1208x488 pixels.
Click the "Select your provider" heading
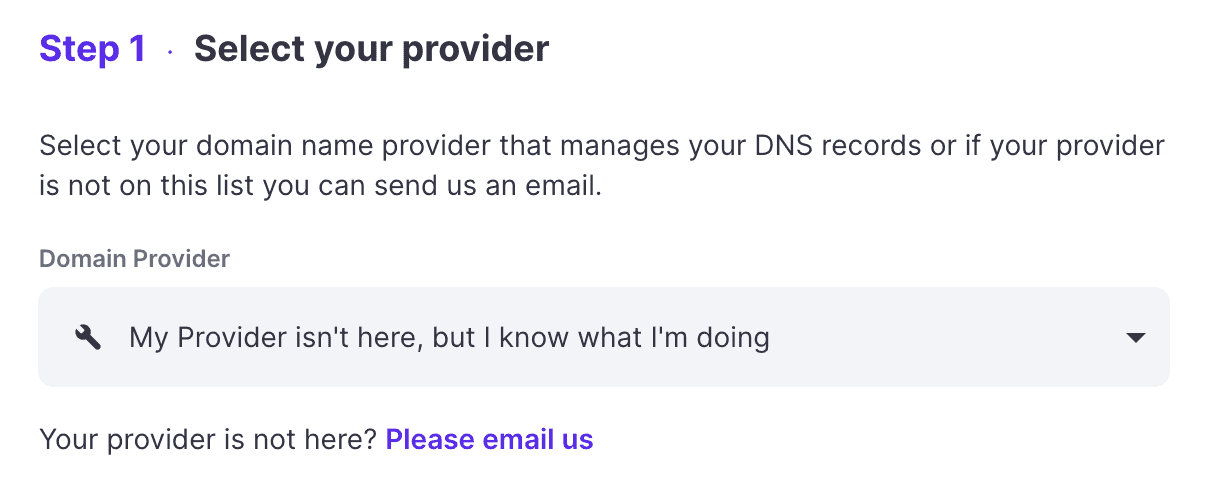pyautogui.click(x=371, y=48)
